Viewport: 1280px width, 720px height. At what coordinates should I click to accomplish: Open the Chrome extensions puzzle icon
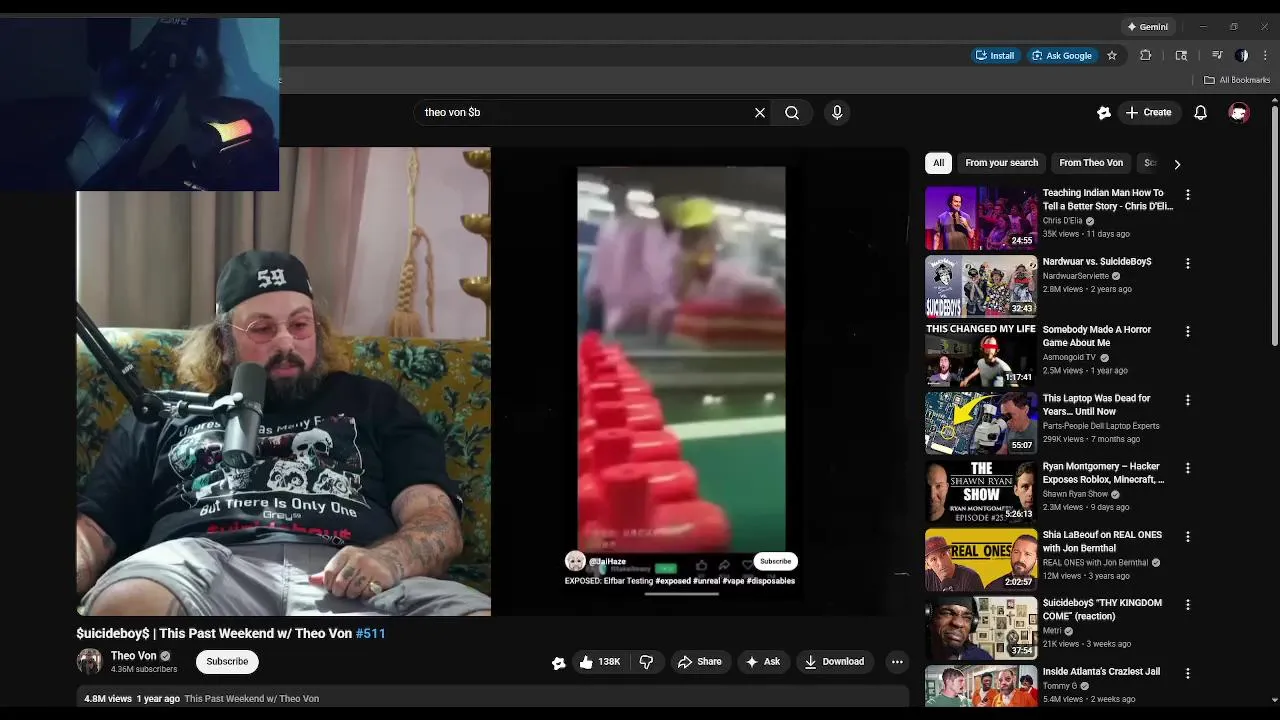[1146, 56]
